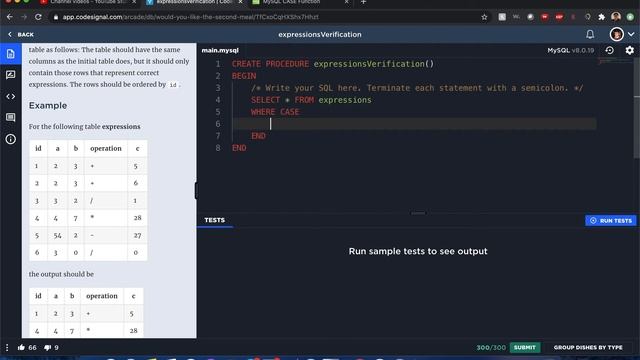
Task: Open the user profile avatar
Action: coord(616,34)
